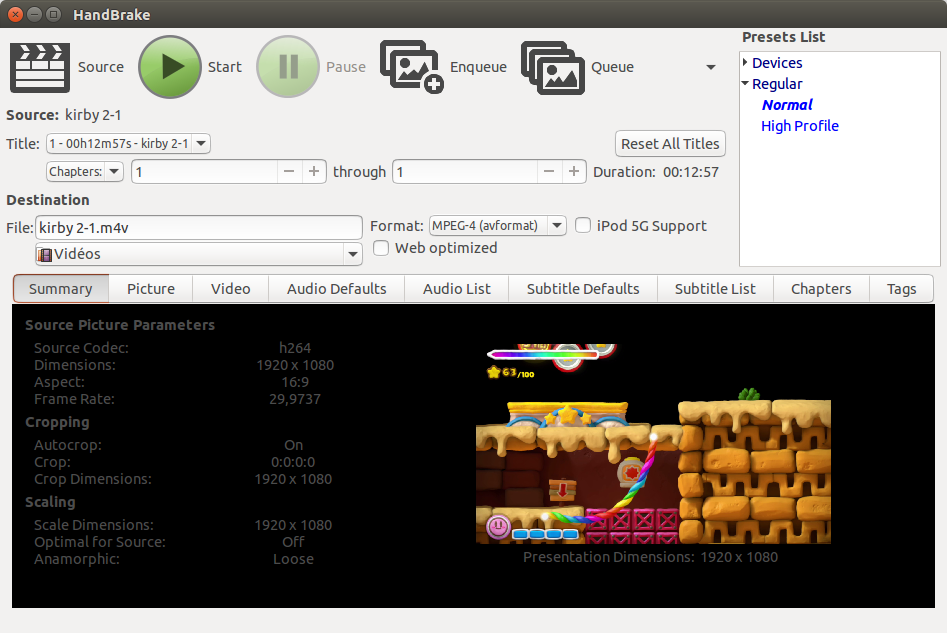This screenshot has height=633, width=947.
Task: Click the Aspect value 16:9
Action: pos(295,382)
